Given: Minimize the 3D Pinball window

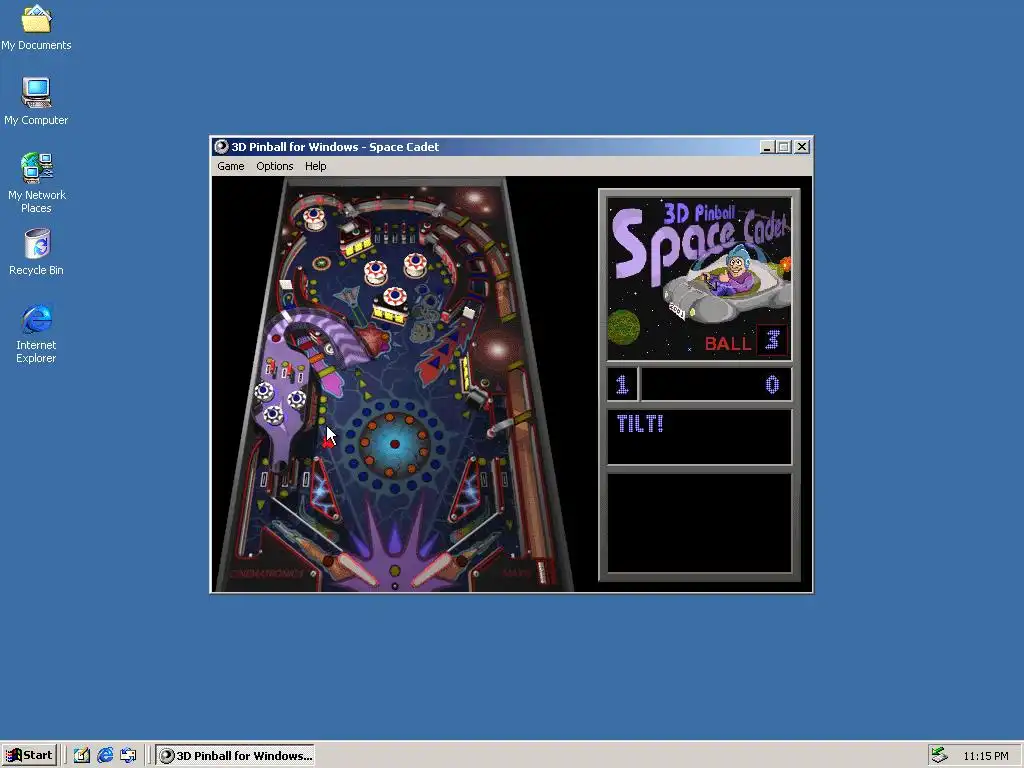Looking at the screenshot, I should [767, 147].
